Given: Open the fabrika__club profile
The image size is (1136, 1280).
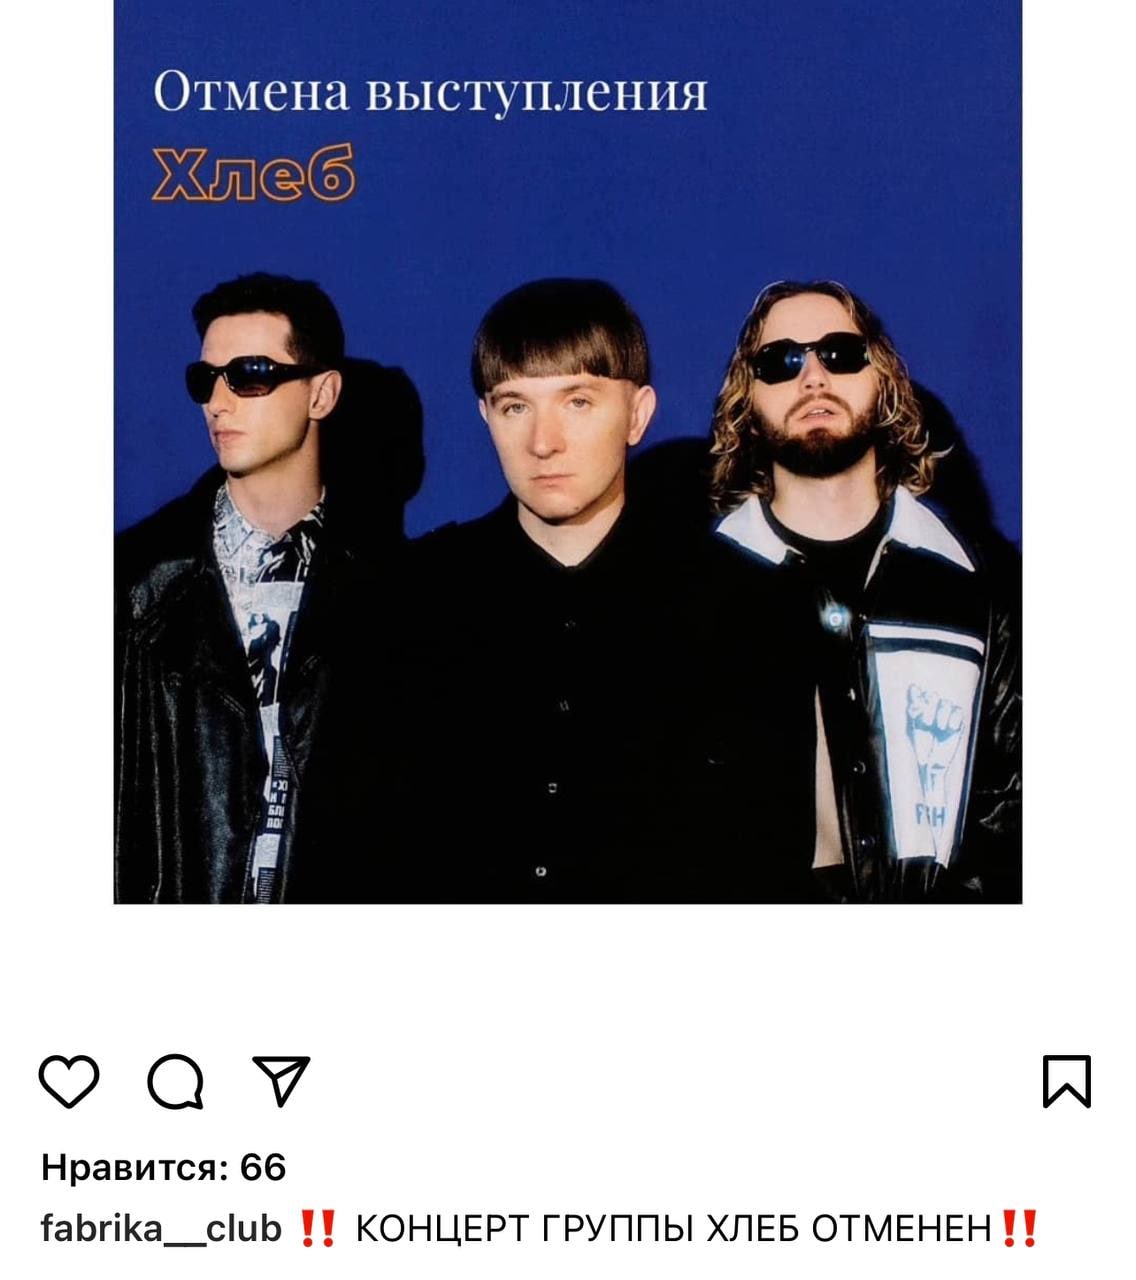Looking at the screenshot, I should point(162,1228).
